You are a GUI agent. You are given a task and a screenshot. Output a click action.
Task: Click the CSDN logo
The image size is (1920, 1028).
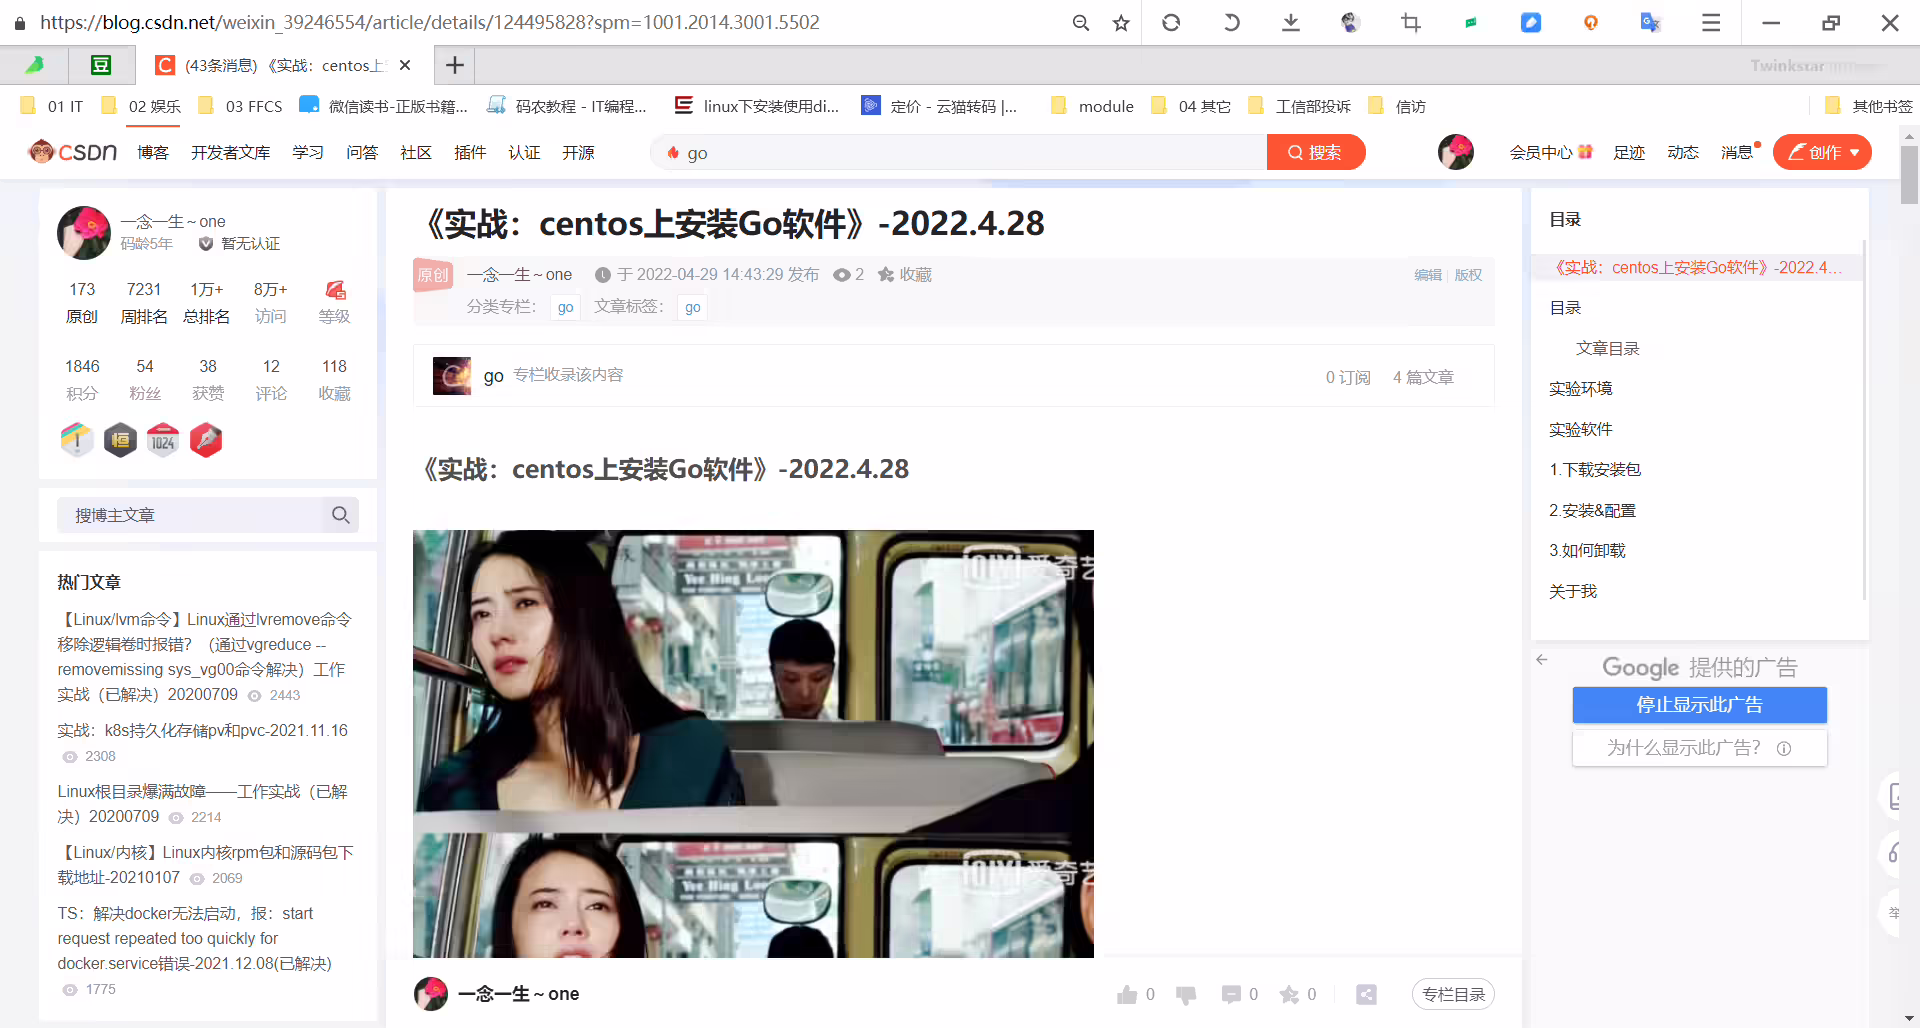click(x=73, y=152)
